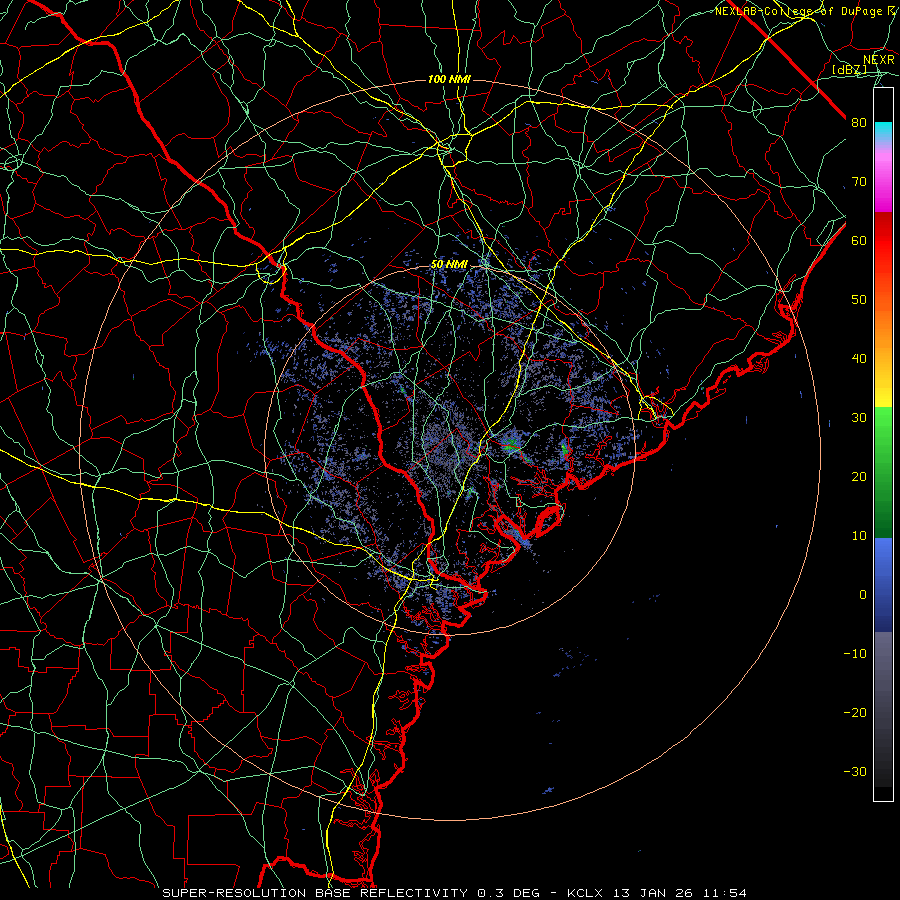
Task: Click the "-20" value on the dBZ scale
Action: (855, 713)
